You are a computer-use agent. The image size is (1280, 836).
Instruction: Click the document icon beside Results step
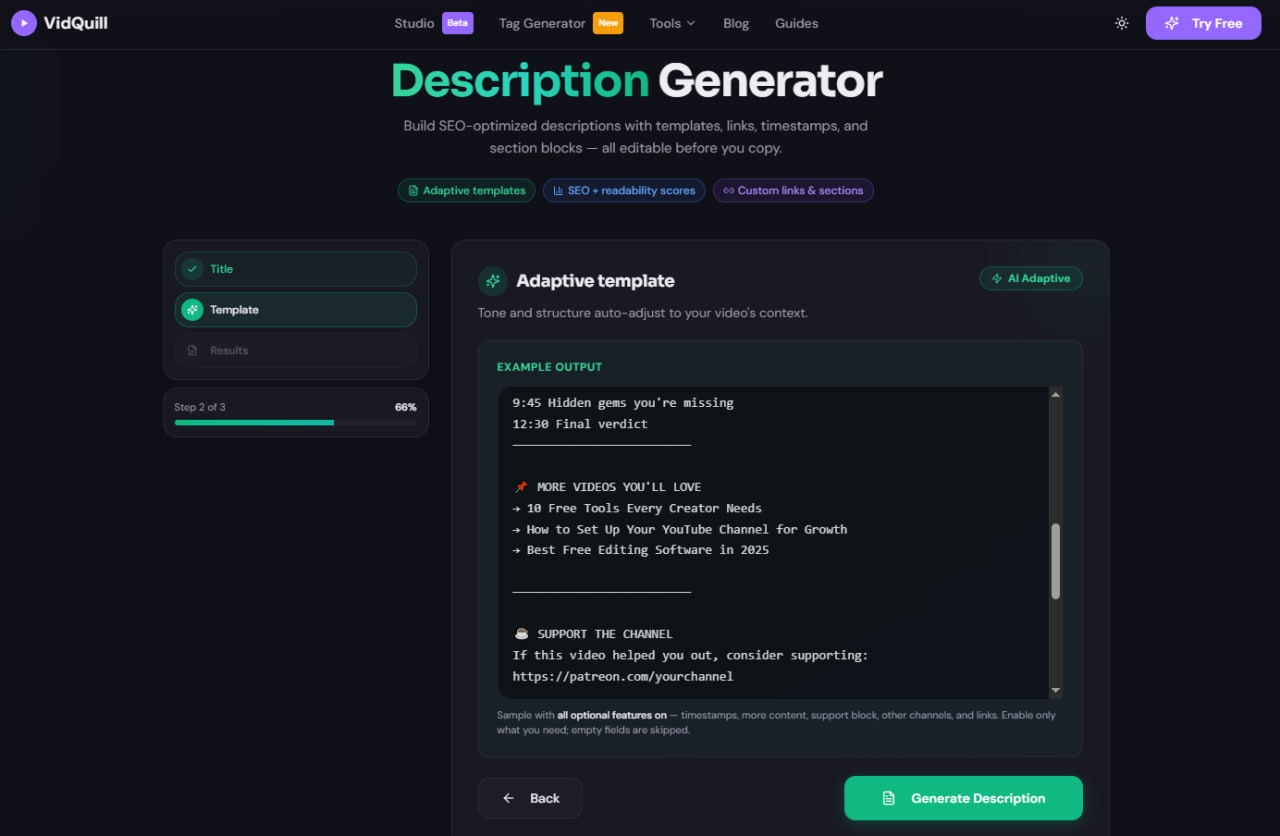click(192, 351)
